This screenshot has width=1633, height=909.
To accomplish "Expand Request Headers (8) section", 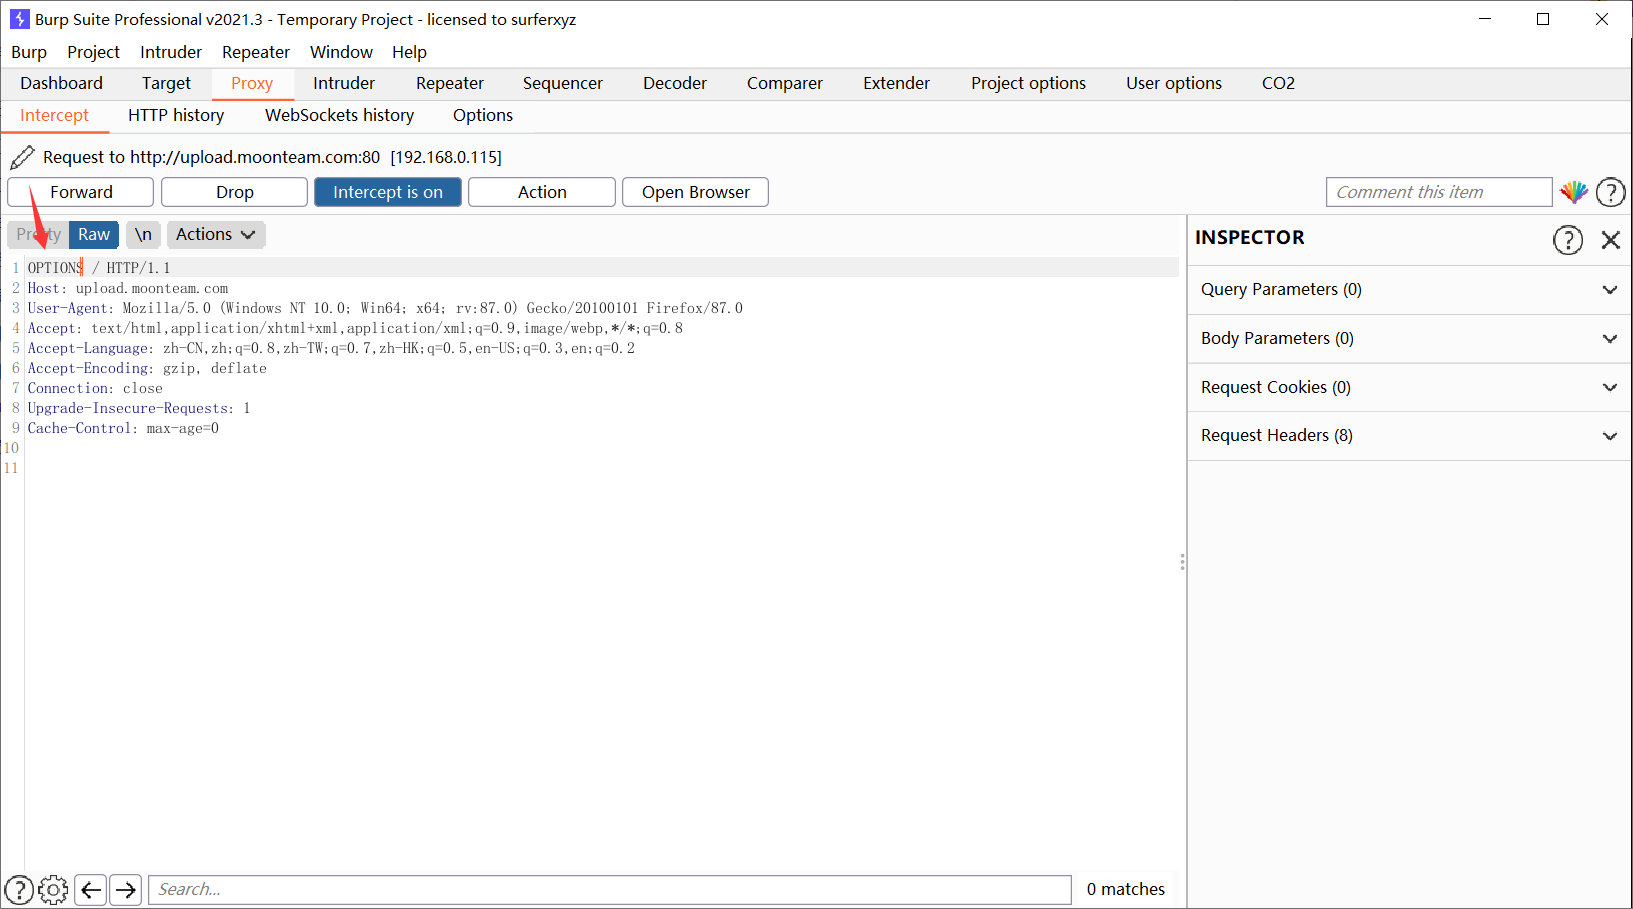I will tap(1410, 435).
